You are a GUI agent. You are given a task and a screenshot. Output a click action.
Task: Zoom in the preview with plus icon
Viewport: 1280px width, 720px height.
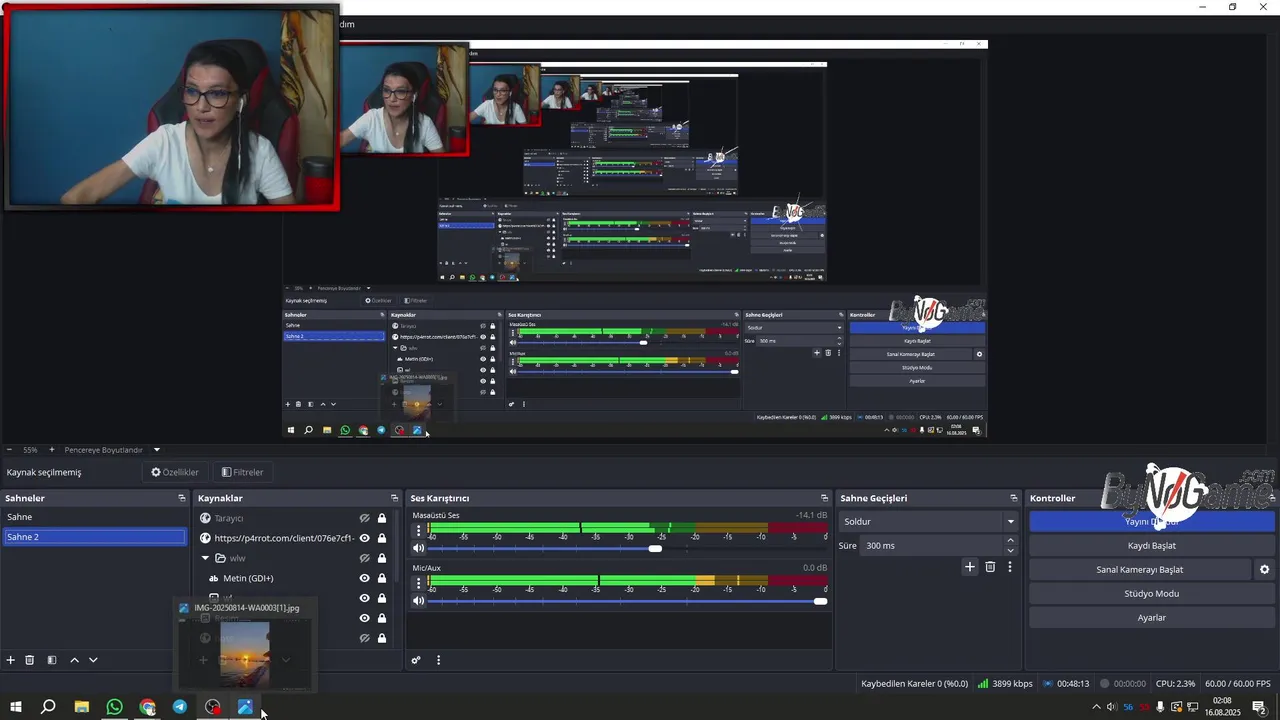click(52, 450)
